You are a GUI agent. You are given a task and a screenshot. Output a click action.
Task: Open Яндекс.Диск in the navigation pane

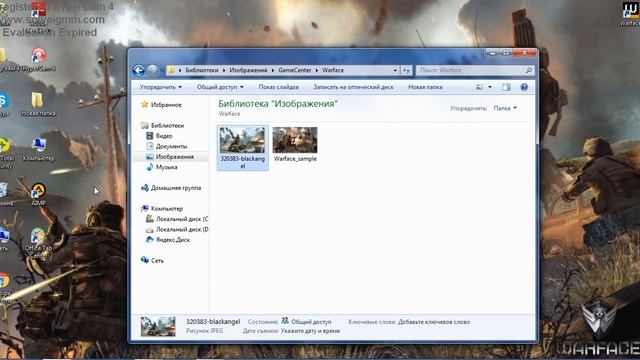pyautogui.click(x=168, y=240)
